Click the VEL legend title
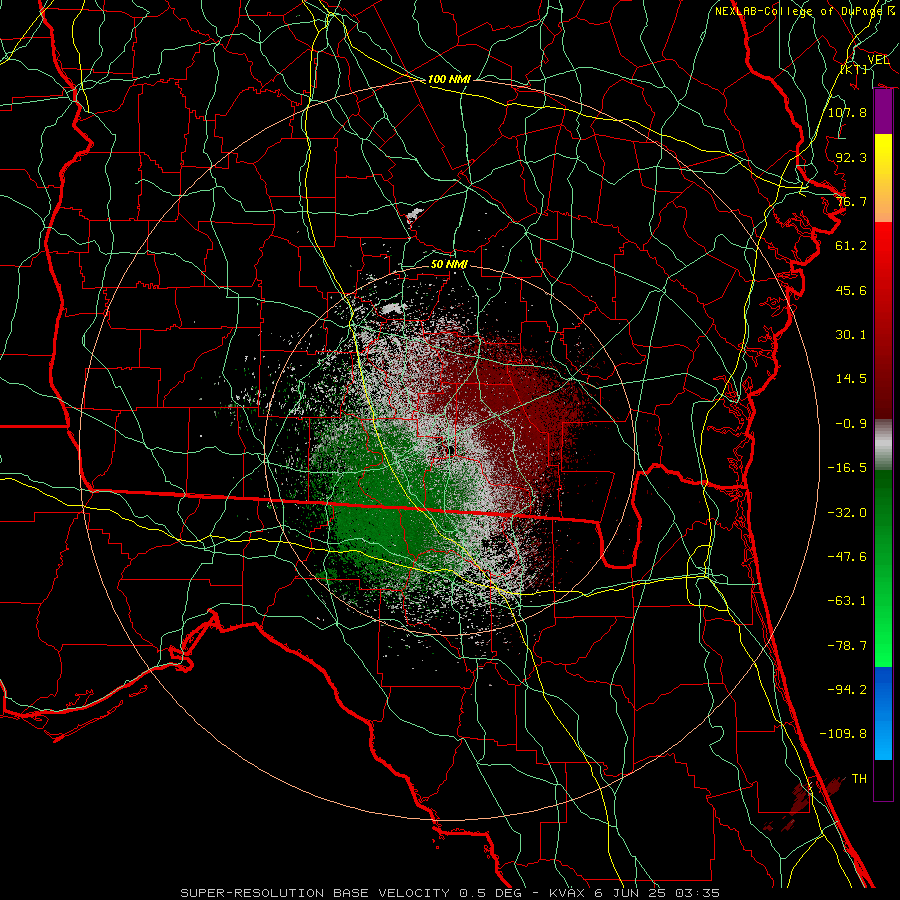This screenshot has width=900, height=900. [x=878, y=60]
